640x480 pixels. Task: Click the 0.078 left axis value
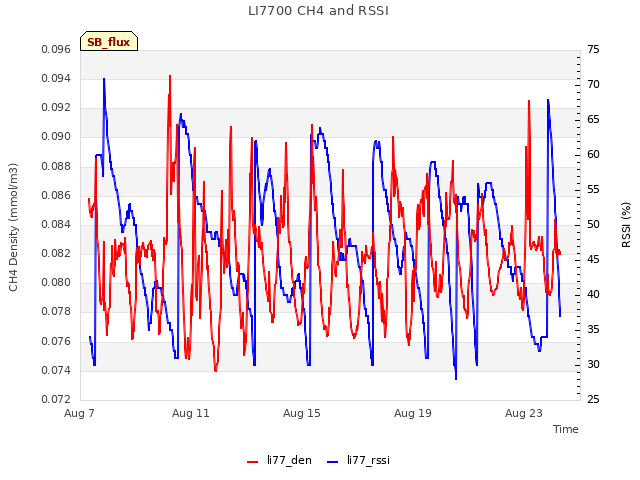click(56, 311)
